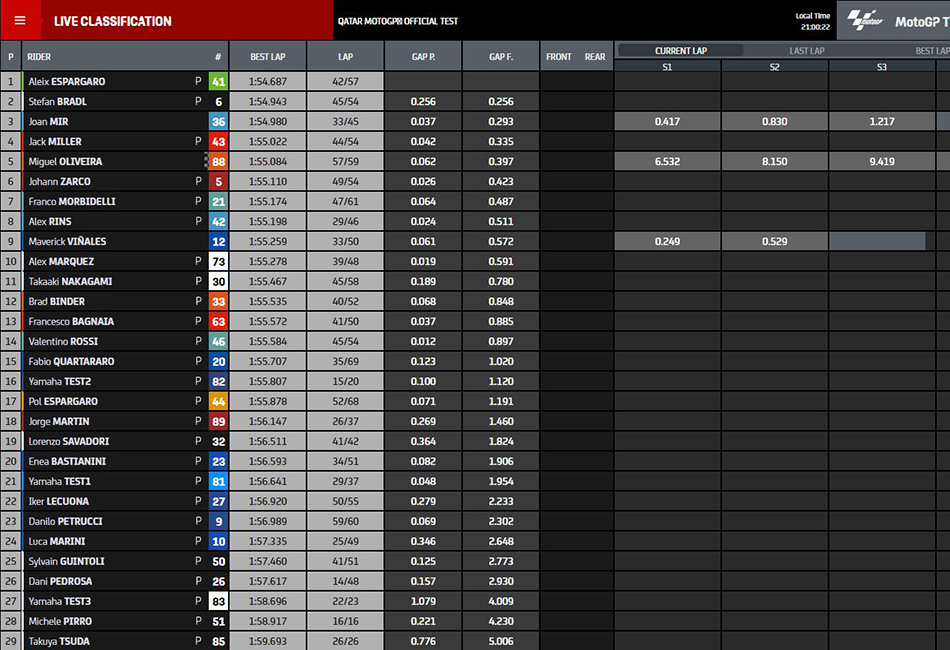Click number badge 23 for Enea Bastianini
This screenshot has height=650, width=950.
pos(218,461)
